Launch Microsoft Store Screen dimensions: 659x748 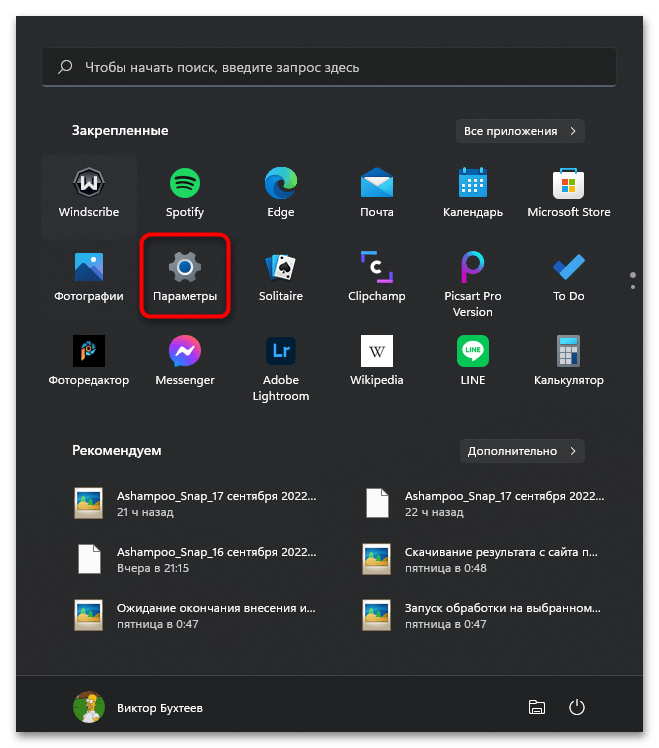click(x=568, y=194)
